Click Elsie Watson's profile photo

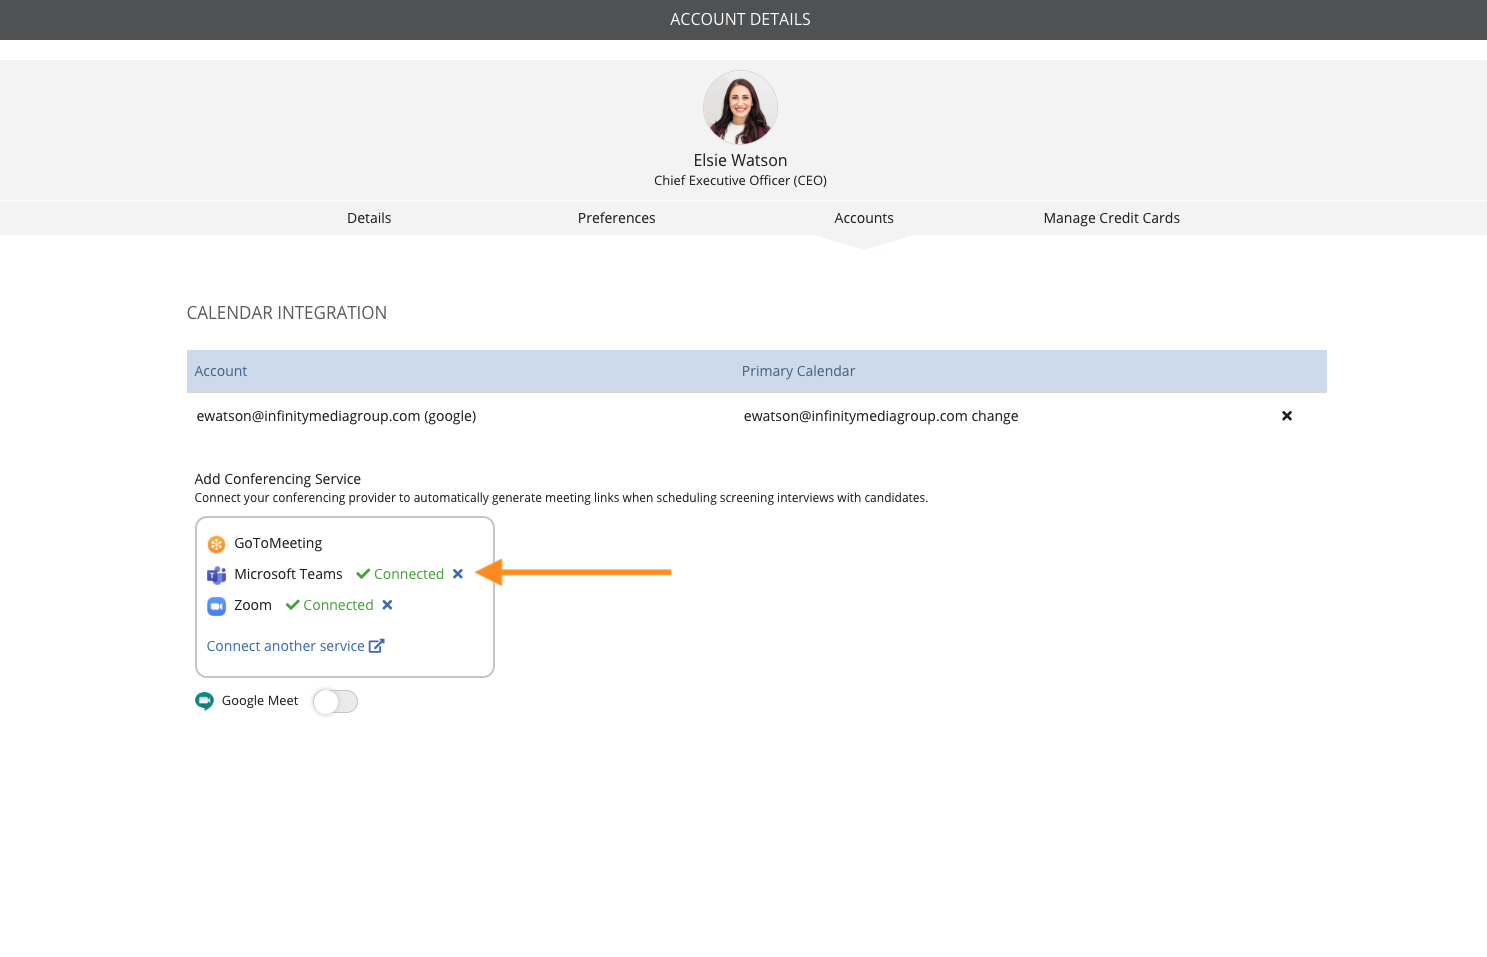(x=740, y=107)
